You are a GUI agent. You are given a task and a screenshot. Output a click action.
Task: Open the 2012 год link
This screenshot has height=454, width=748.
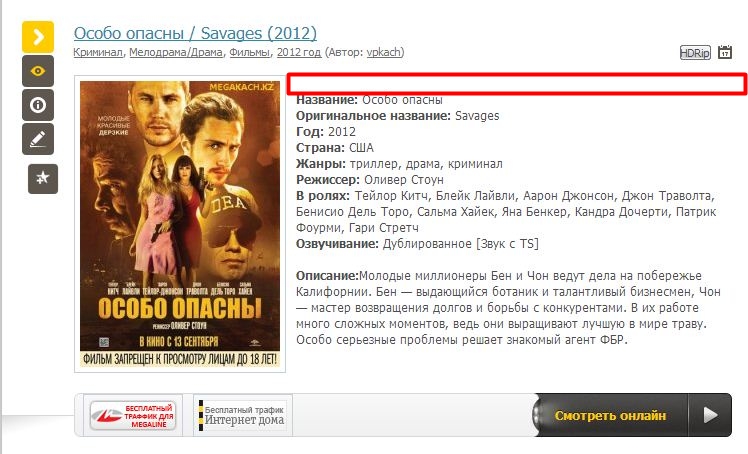pyautogui.click(x=299, y=52)
